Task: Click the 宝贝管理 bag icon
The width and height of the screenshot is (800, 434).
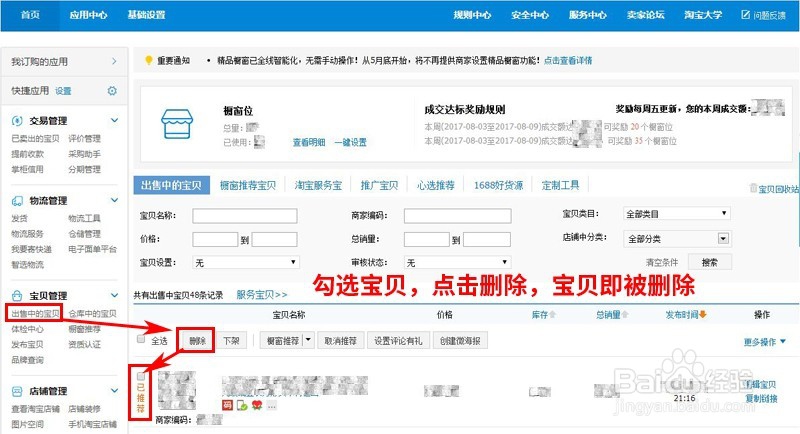Action: tap(17, 295)
